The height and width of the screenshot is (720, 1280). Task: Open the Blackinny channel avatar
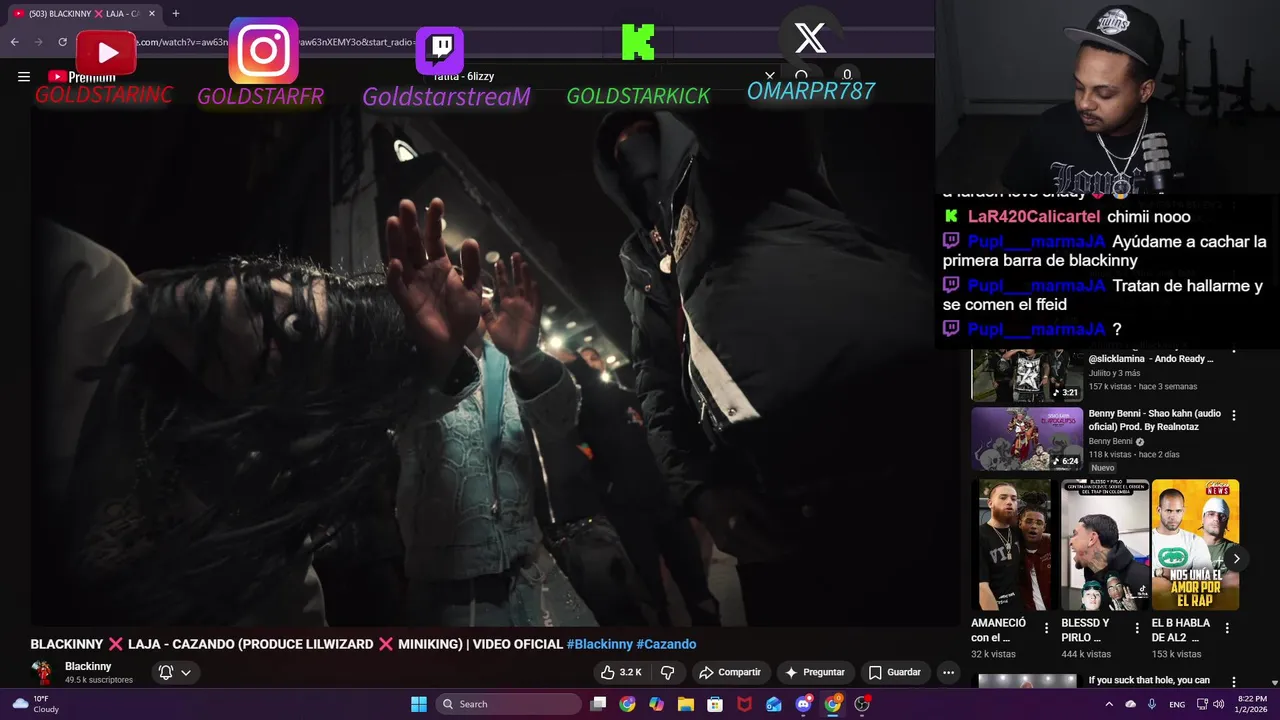coord(42,672)
